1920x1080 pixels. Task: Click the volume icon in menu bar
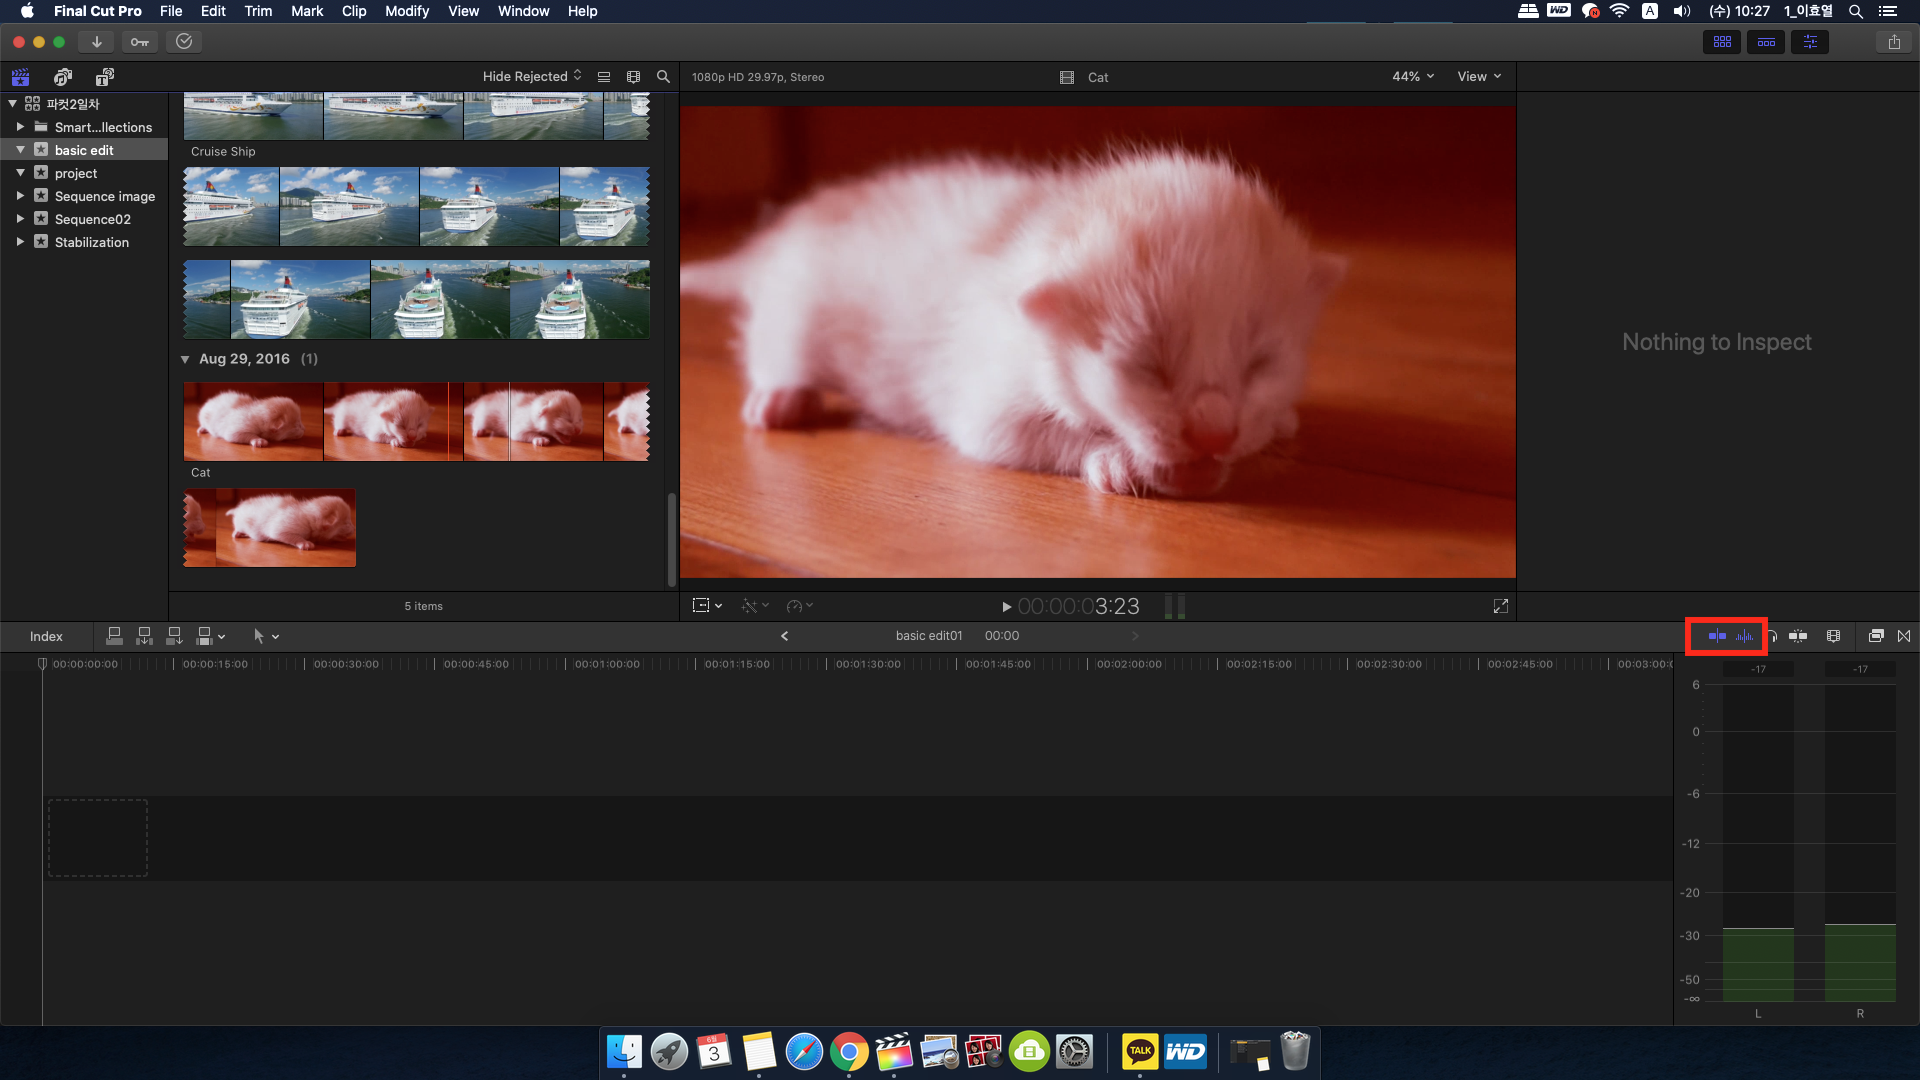click(1682, 11)
